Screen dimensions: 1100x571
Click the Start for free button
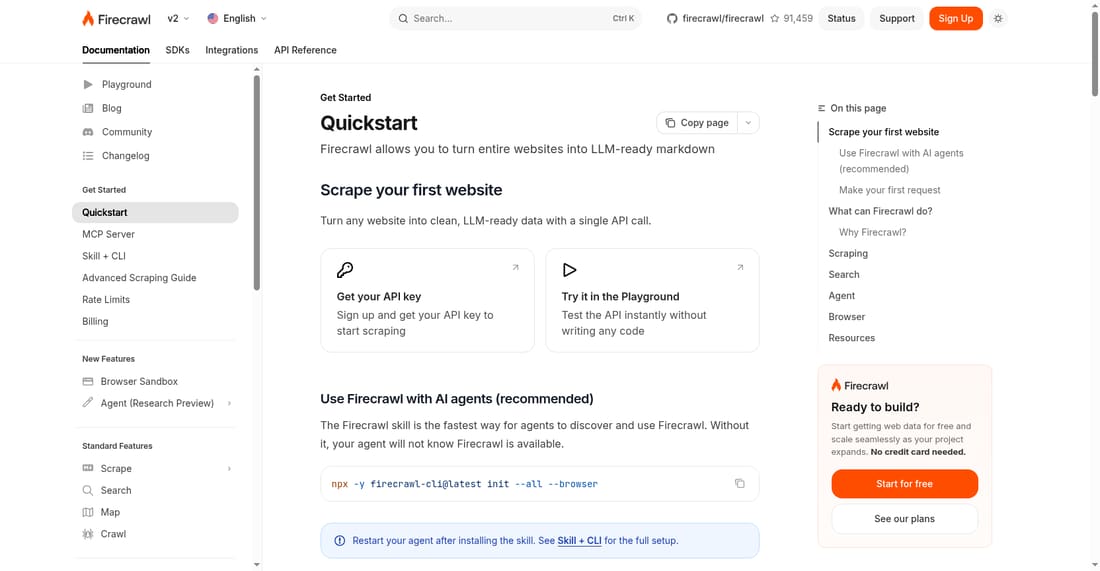(904, 483)
